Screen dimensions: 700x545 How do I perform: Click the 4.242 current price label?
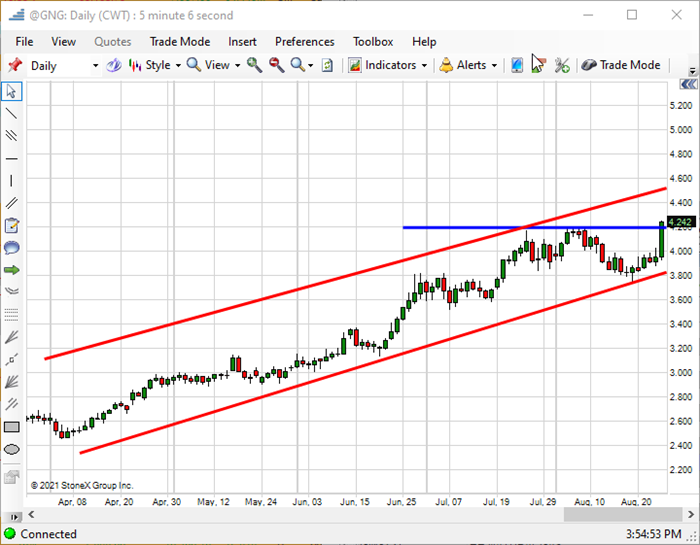(681, 222)
